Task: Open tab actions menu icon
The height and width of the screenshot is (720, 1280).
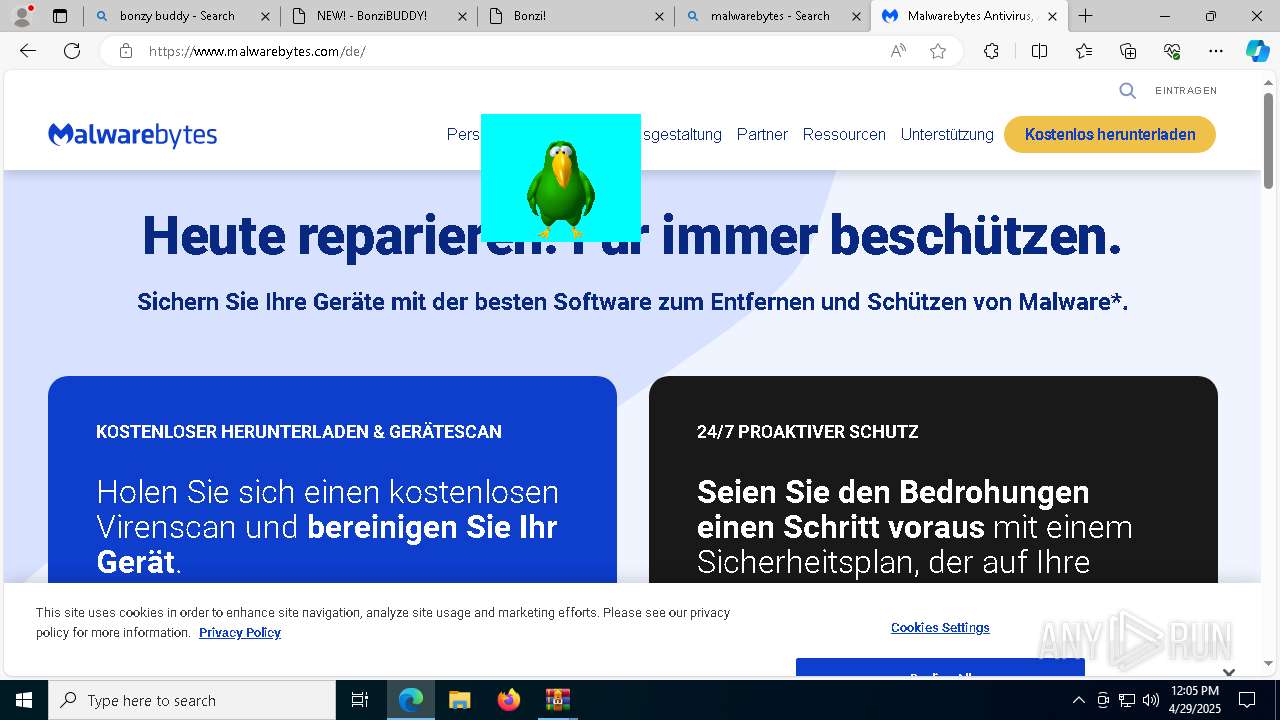Action: [60, 16]
